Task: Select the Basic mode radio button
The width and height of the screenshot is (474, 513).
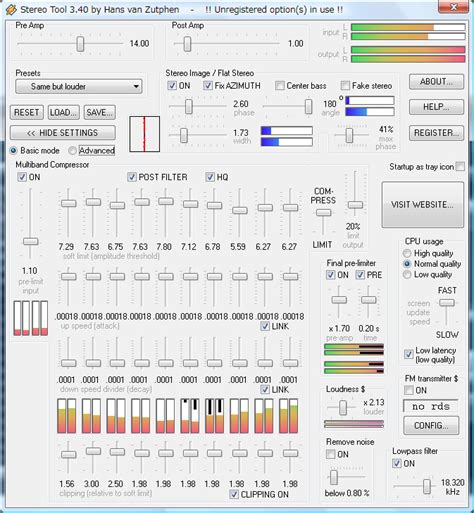Action: (x=13, y=151)
